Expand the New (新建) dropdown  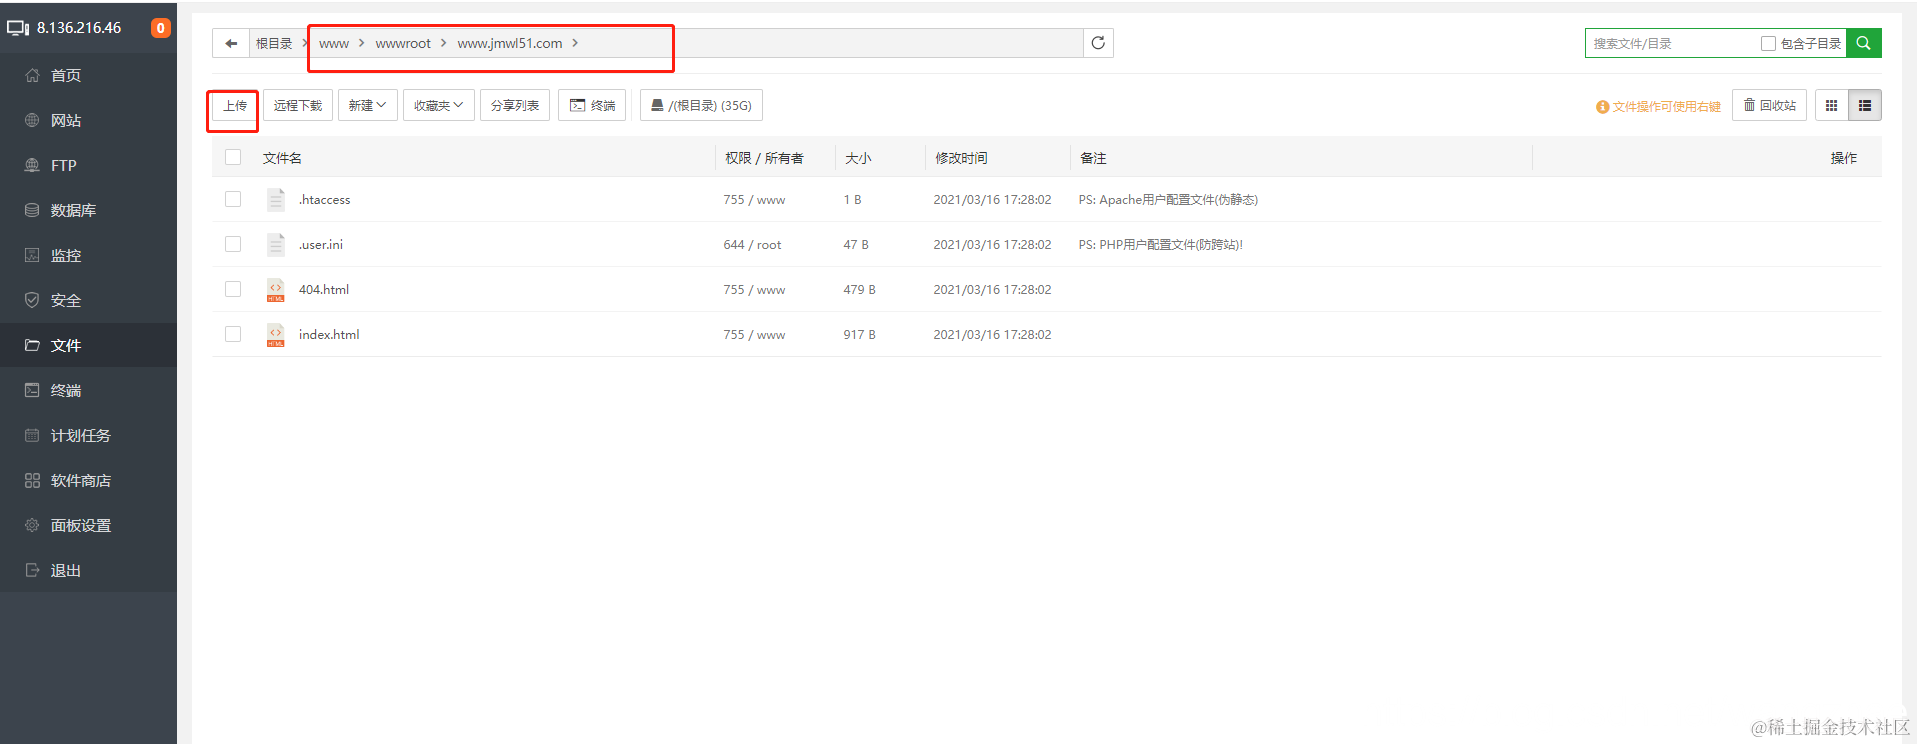pyautogui.click(x=367, y=105)
